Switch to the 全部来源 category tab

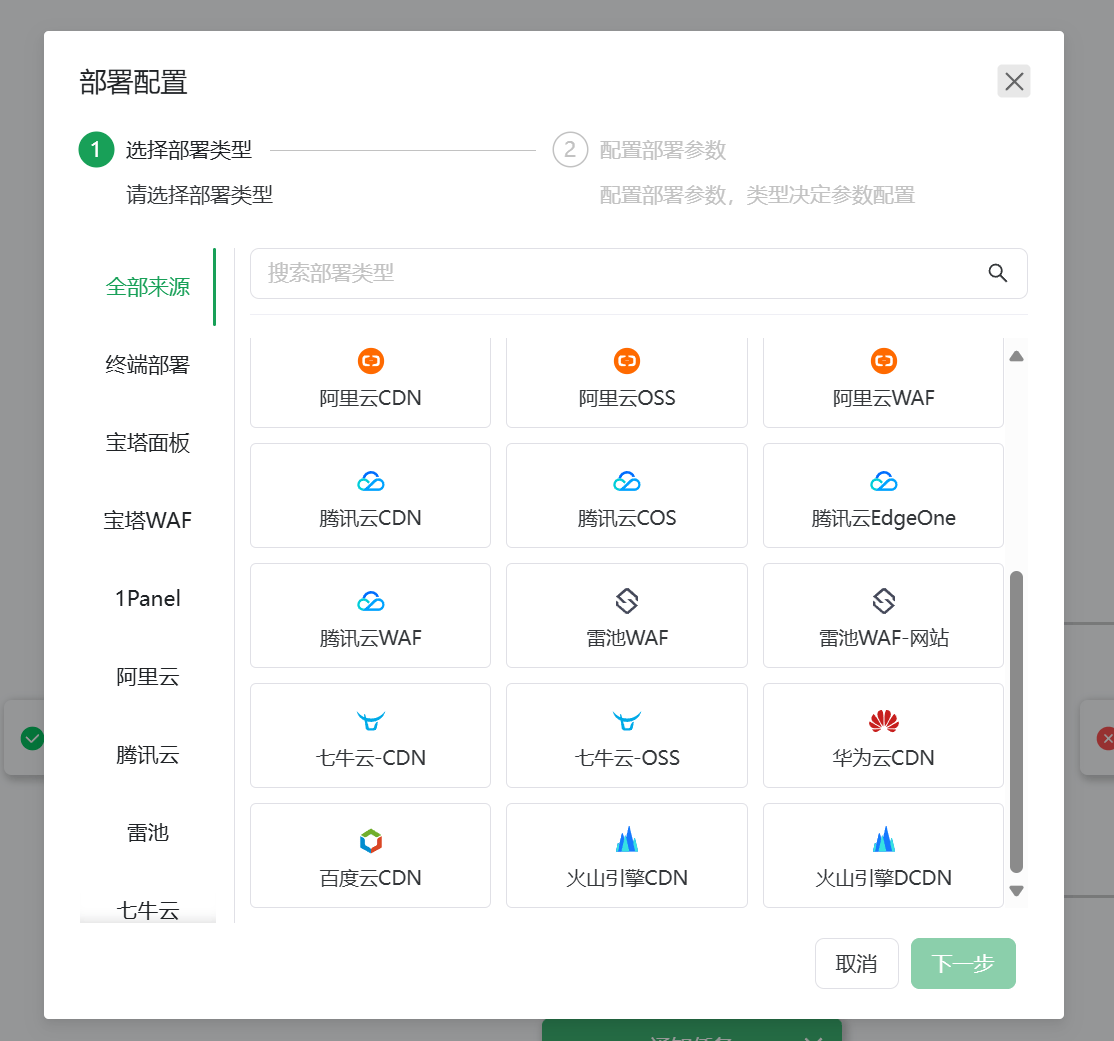(148, 287)
